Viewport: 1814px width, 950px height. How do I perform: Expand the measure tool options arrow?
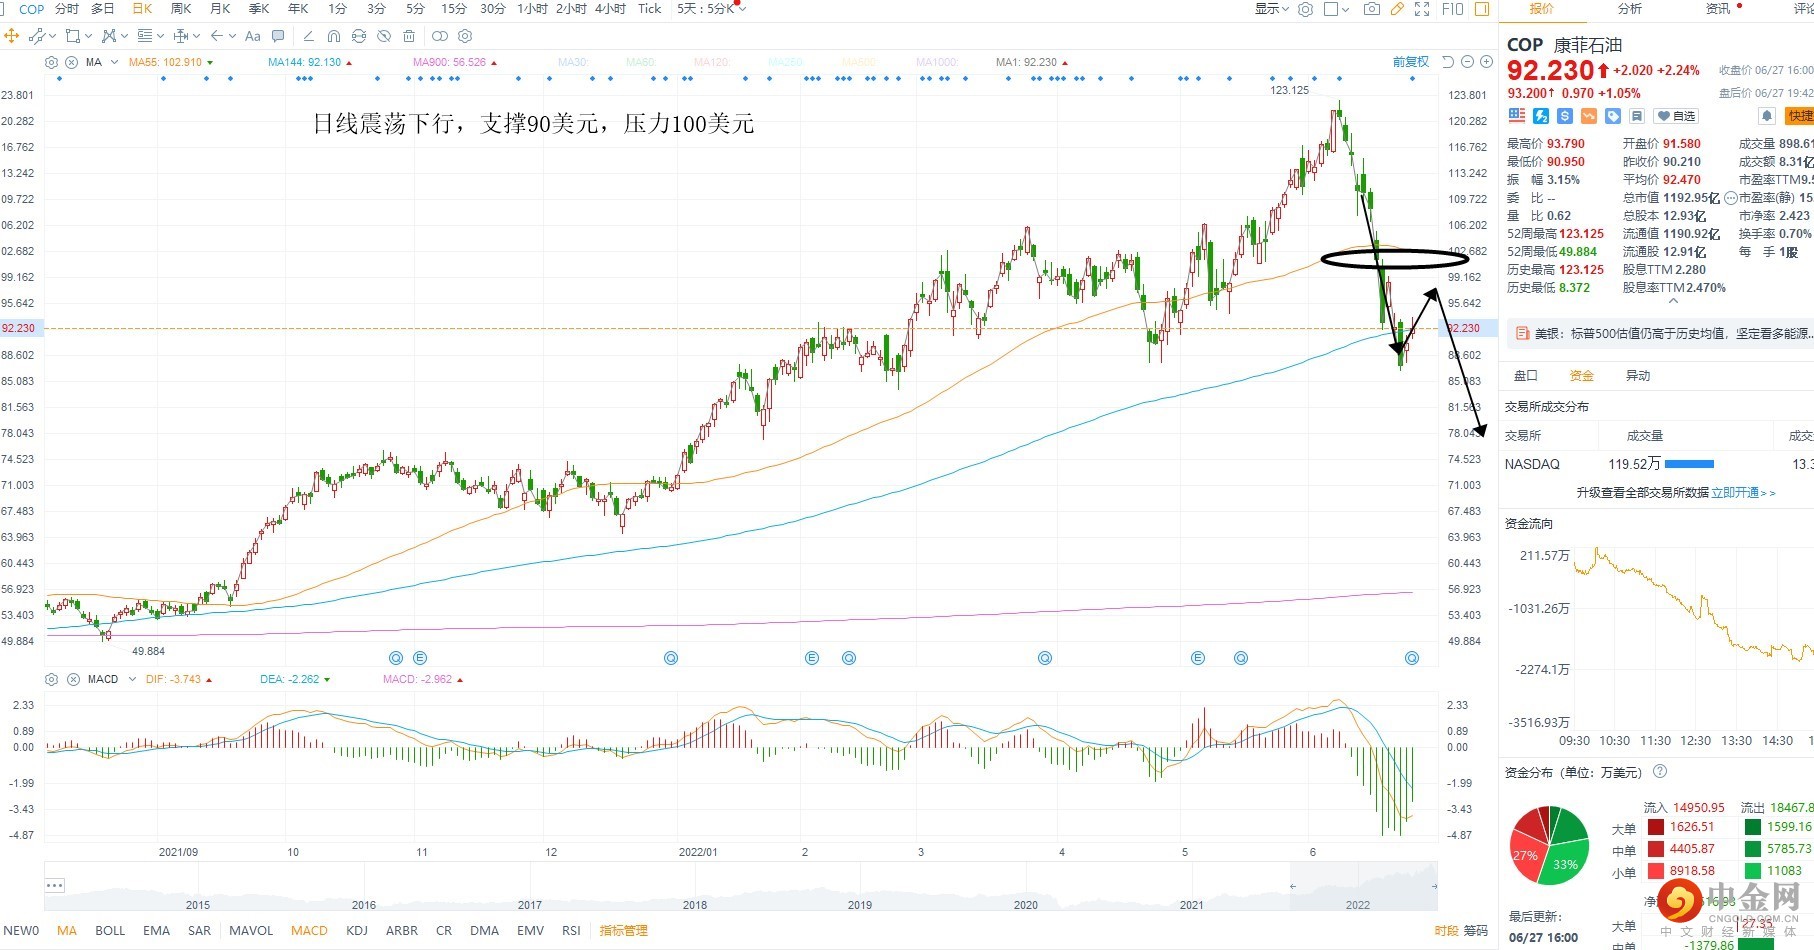click(x=196, y=36)
